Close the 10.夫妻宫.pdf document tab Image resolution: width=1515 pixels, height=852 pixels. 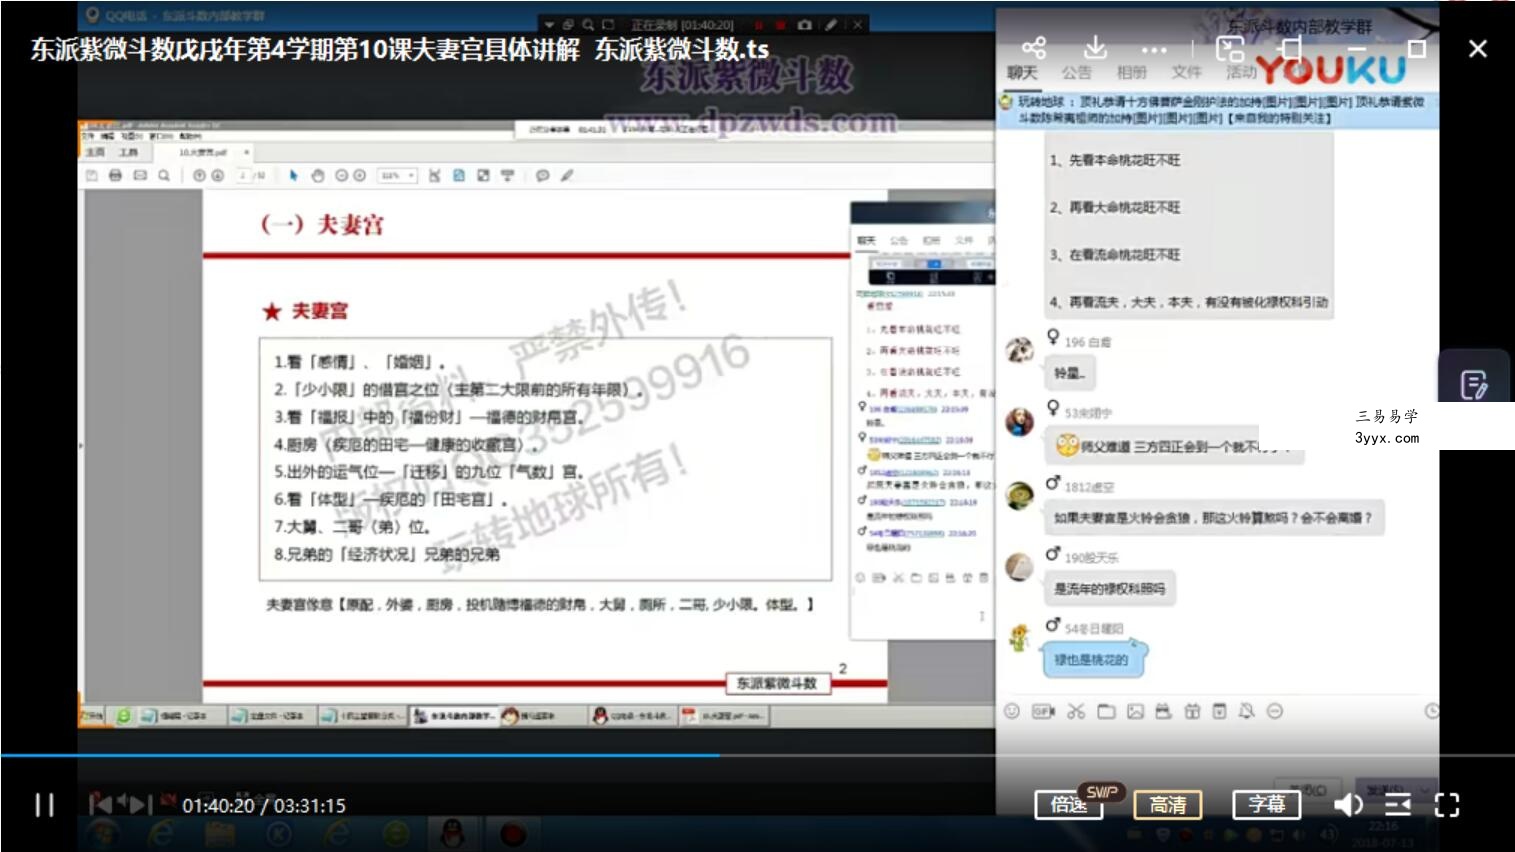click(246, 152)
